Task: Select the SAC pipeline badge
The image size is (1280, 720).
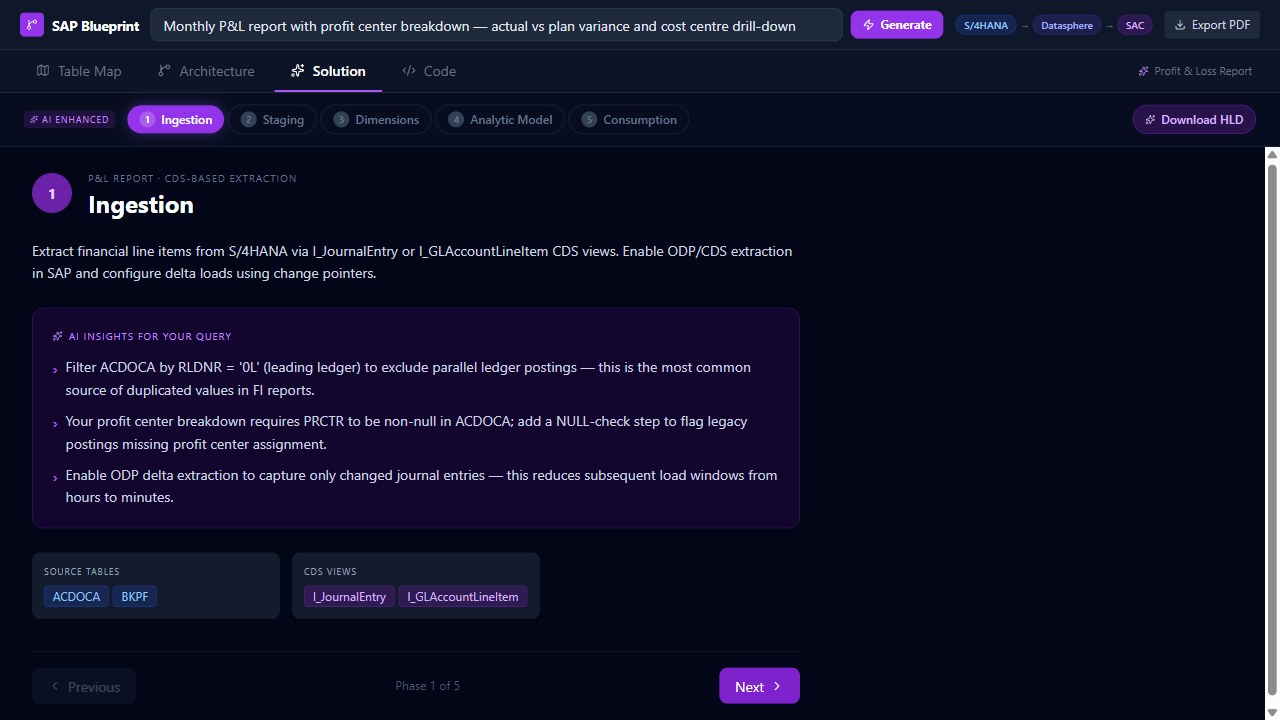Action: pos(1134,26)
